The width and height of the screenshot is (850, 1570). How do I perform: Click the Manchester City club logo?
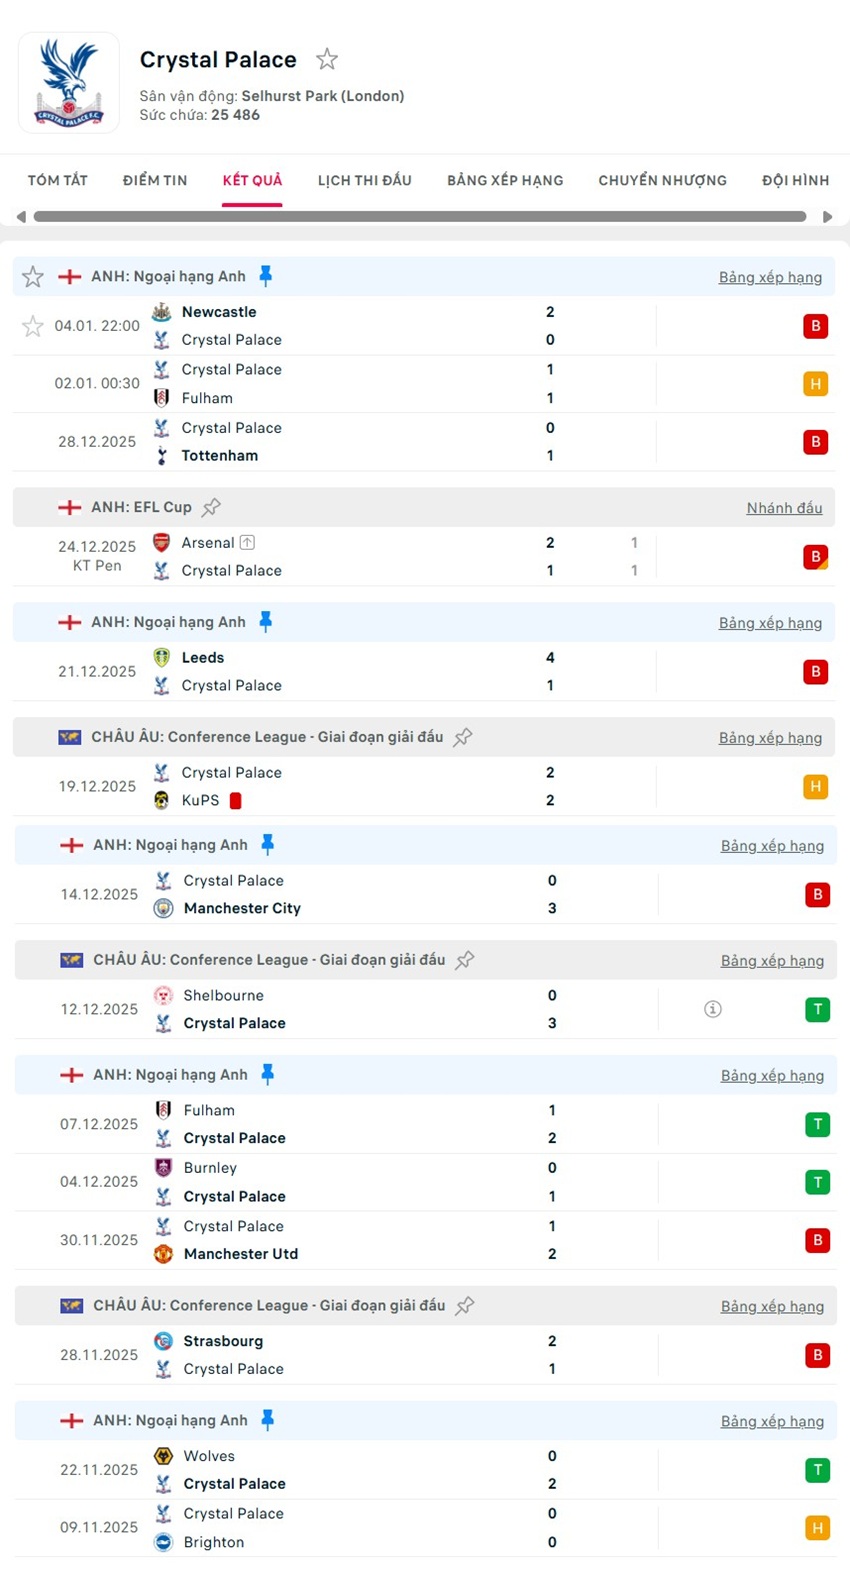[x=164, y=908]
